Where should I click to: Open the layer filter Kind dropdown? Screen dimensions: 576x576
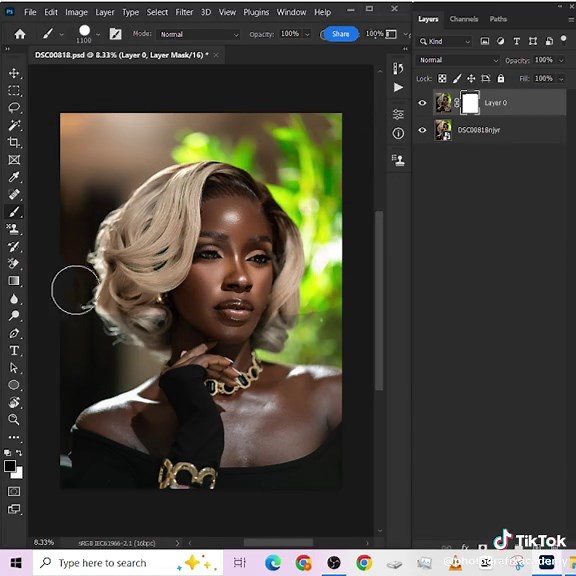444,42
